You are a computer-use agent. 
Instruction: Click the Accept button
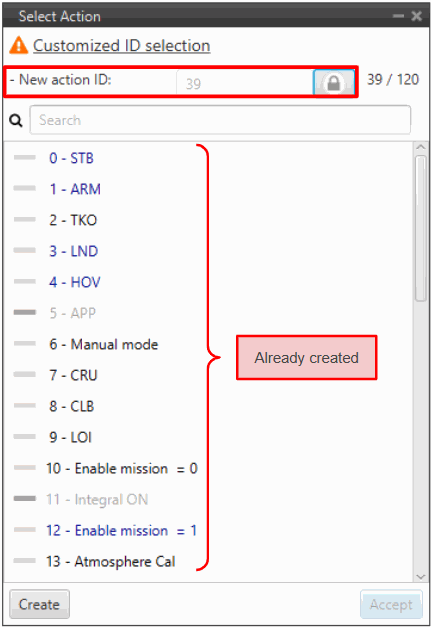point(391,604)
